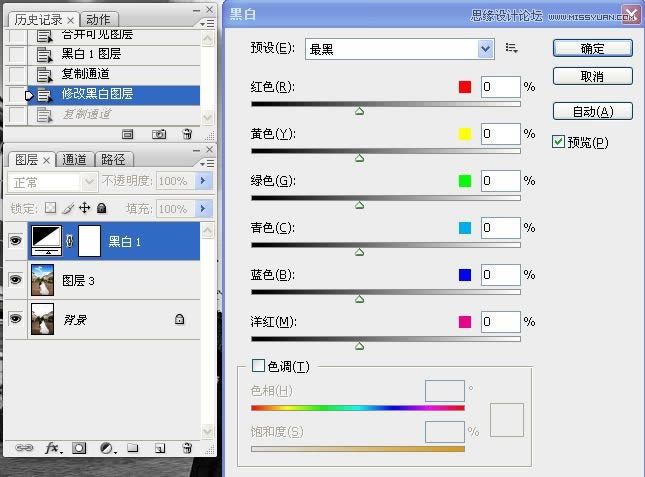
Task: Click the link layers chain icon
Action: pyautogui.click(x=24, y=449)
